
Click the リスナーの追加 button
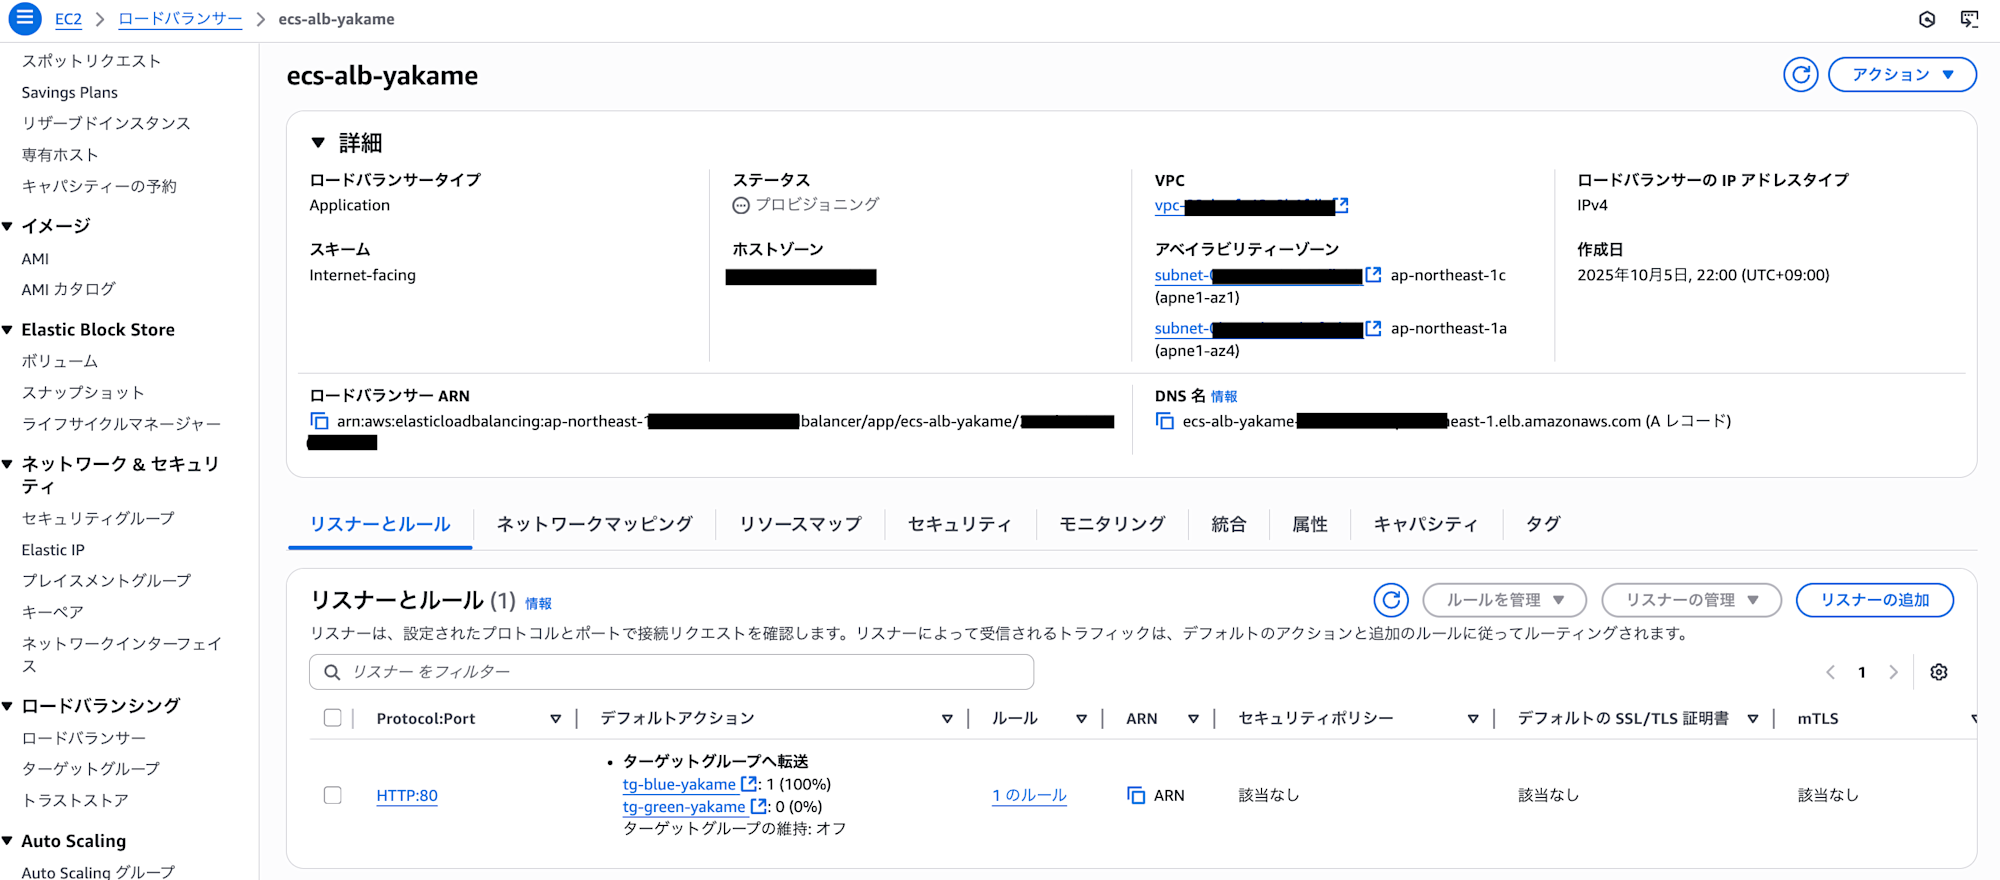click(x=1875, y=600)
